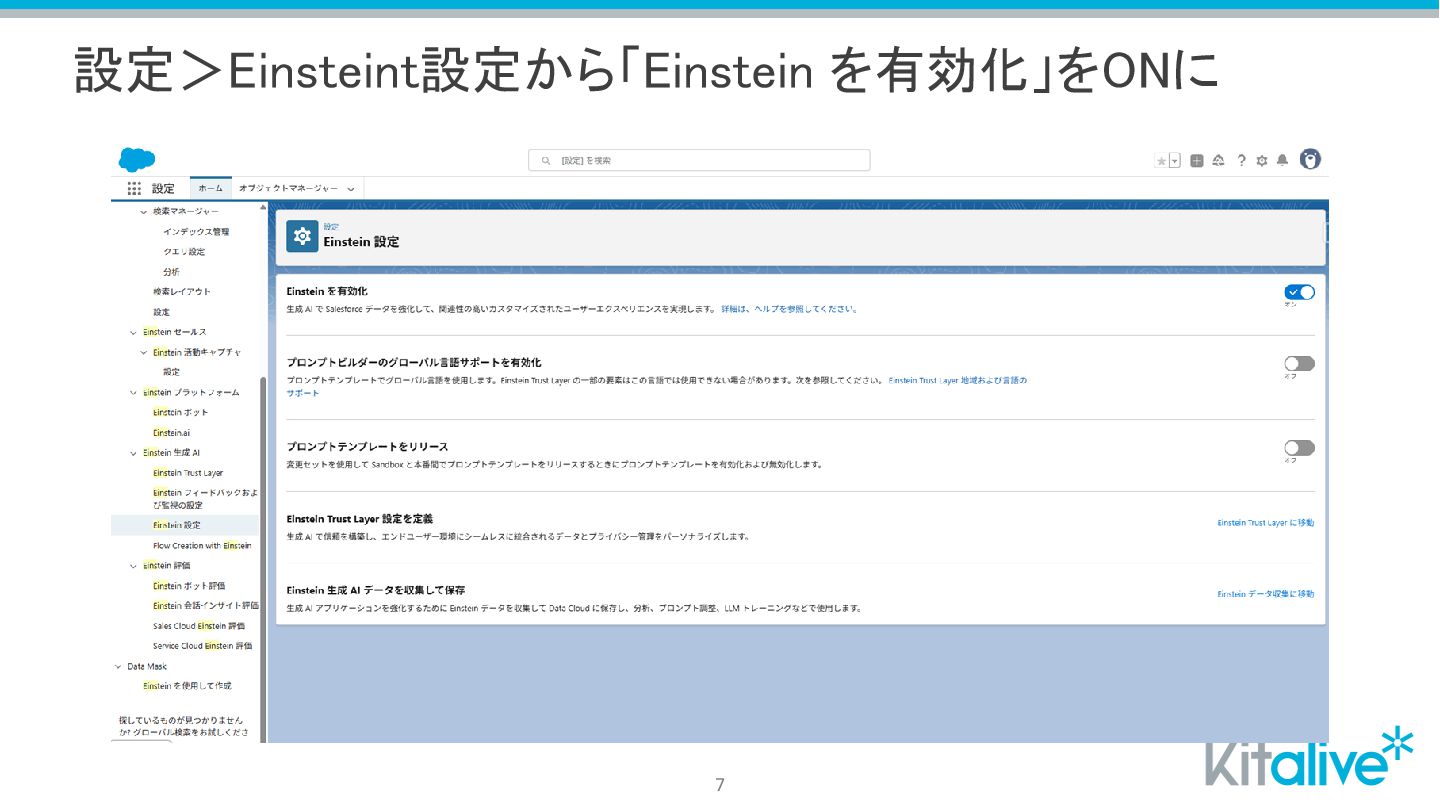Open the help question mark icon
Image resolution: width=1440 pixels, height=810 pixels.
1242,160
